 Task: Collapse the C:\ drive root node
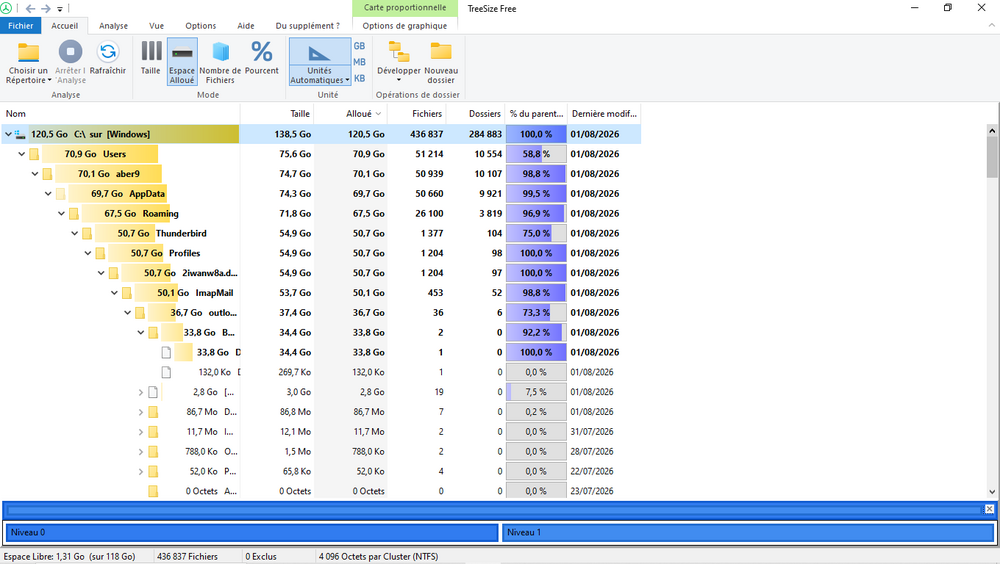8,134
